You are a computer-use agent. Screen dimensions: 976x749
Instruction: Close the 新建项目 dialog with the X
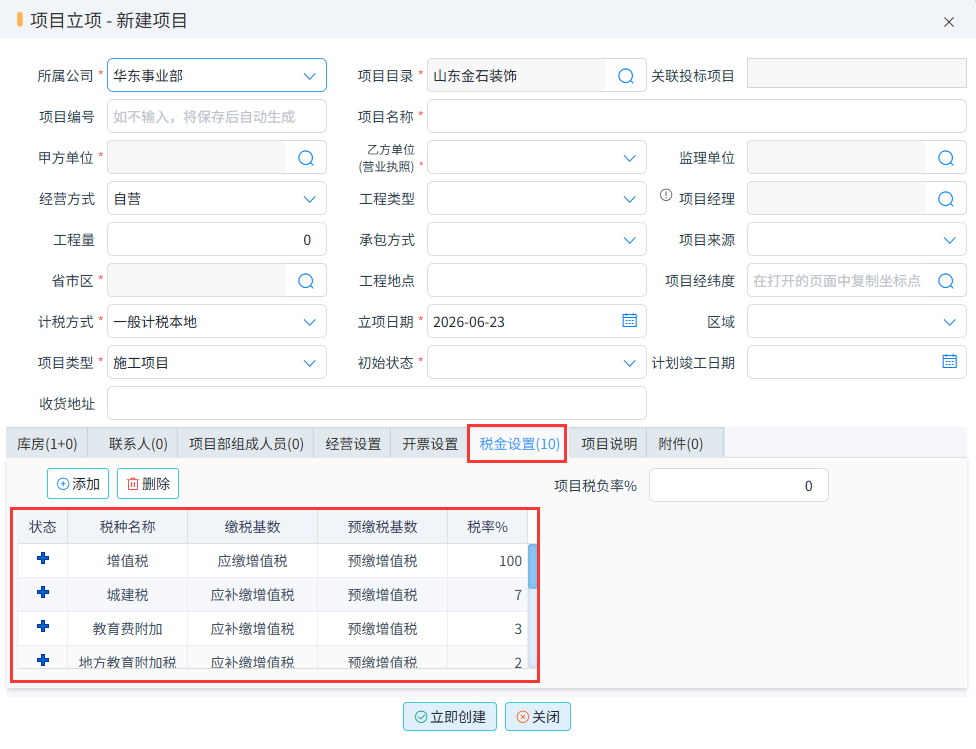pos(949,22)
